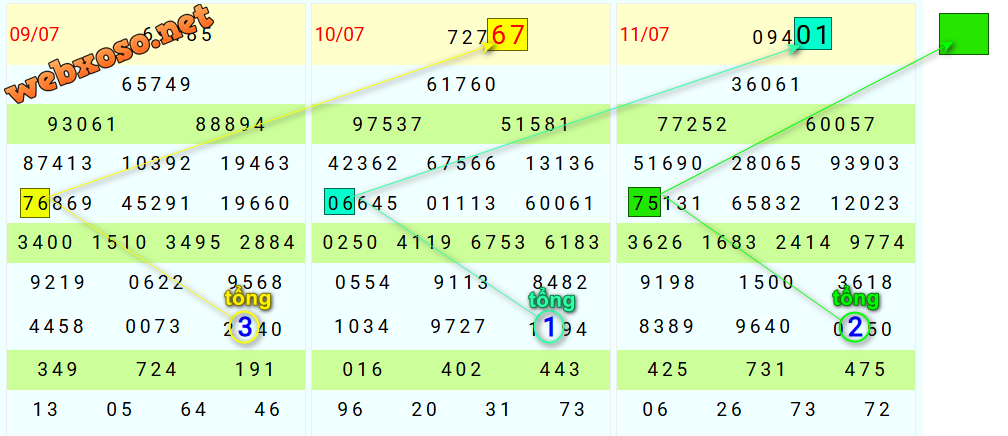This screenshot has width=1008, height=436.
Task: Click number 36061 in 11/07 column
Action: (x=766, y=84)
